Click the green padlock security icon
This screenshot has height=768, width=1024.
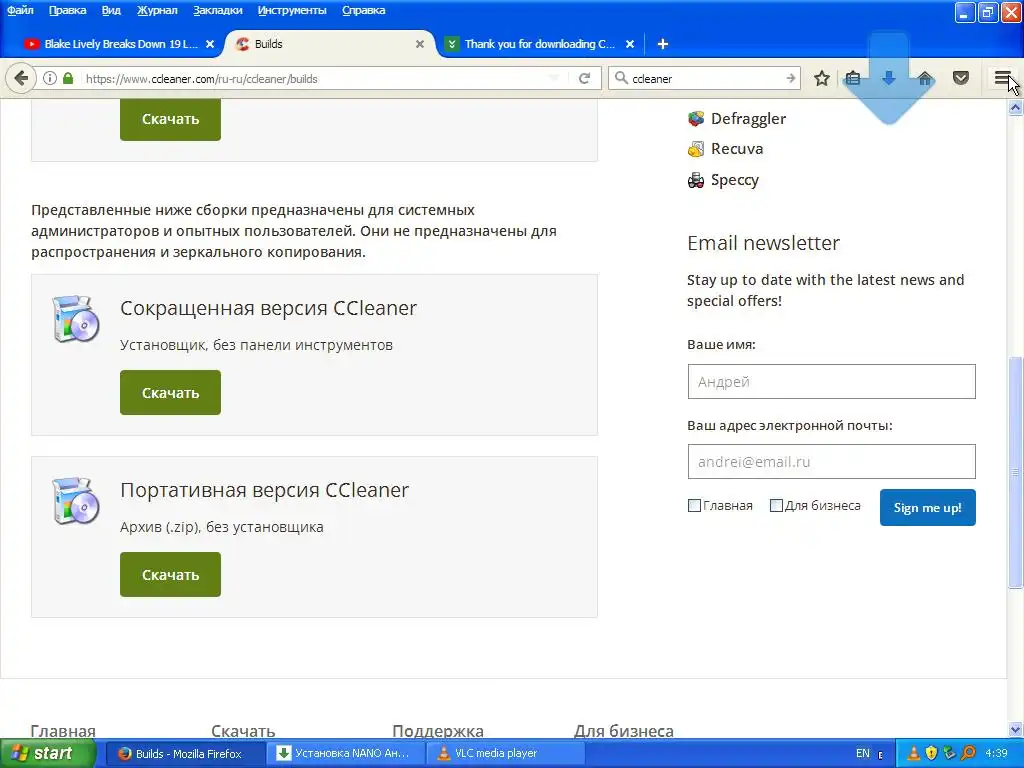point(68,78)
